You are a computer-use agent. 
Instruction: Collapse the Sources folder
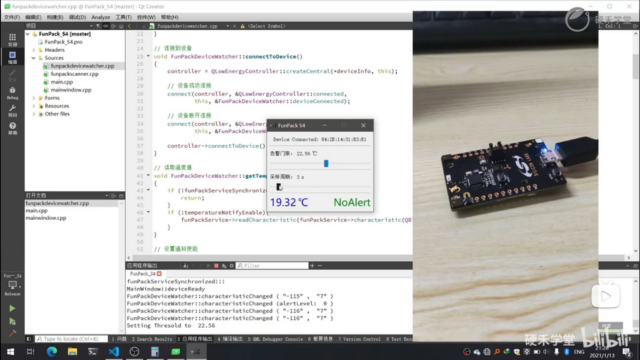pos(33,58)
